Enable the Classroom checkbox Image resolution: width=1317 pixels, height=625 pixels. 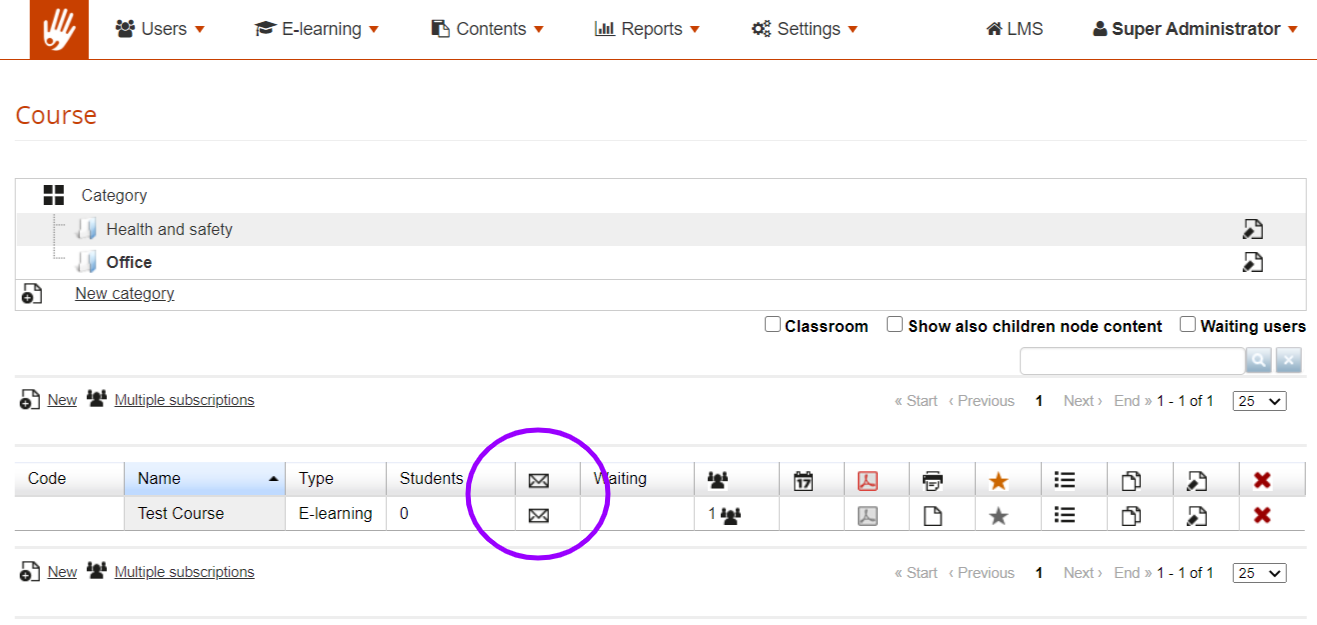point(773,325)
